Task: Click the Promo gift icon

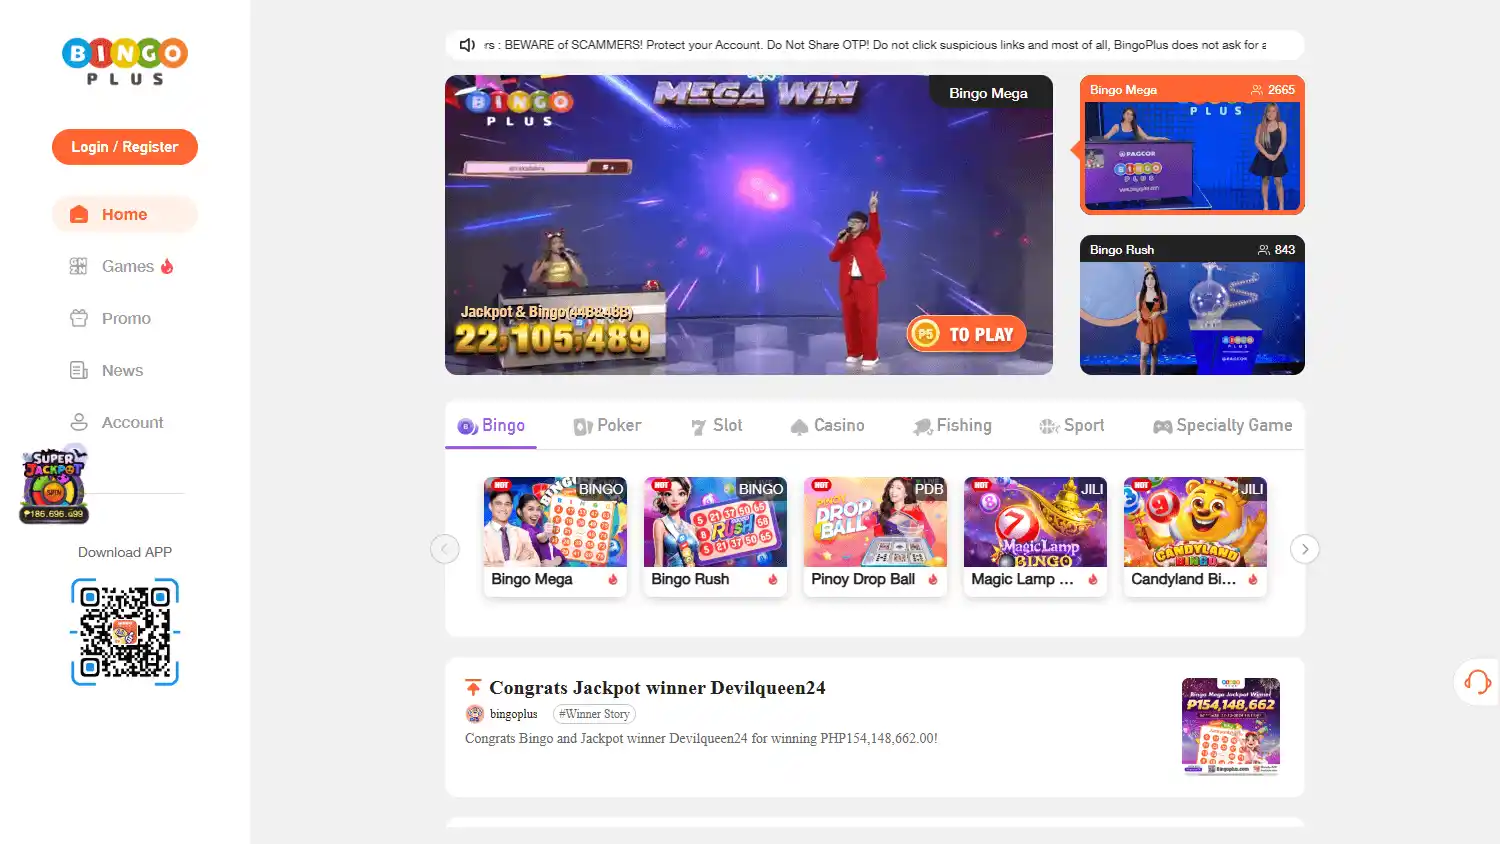Action: coord(79,318)
